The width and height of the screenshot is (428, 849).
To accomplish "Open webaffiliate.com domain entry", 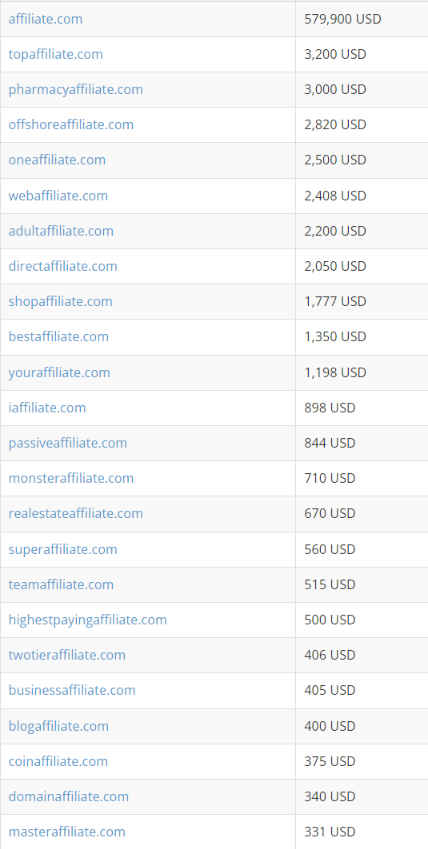I will pyautogui.click(x=58, y=195).
